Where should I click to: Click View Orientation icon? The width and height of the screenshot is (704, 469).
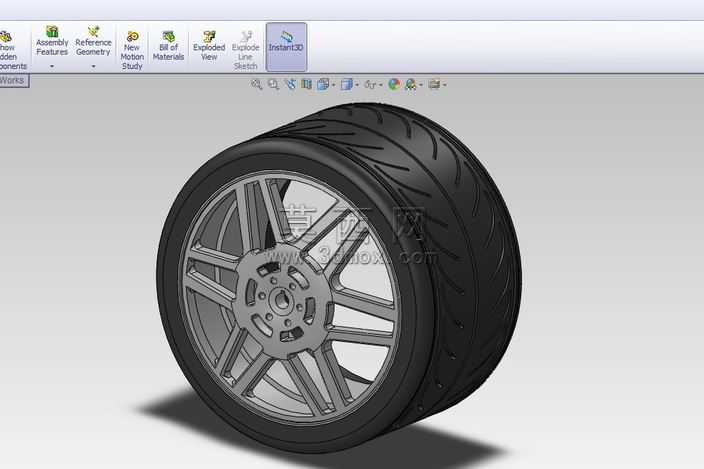[323, 84]
